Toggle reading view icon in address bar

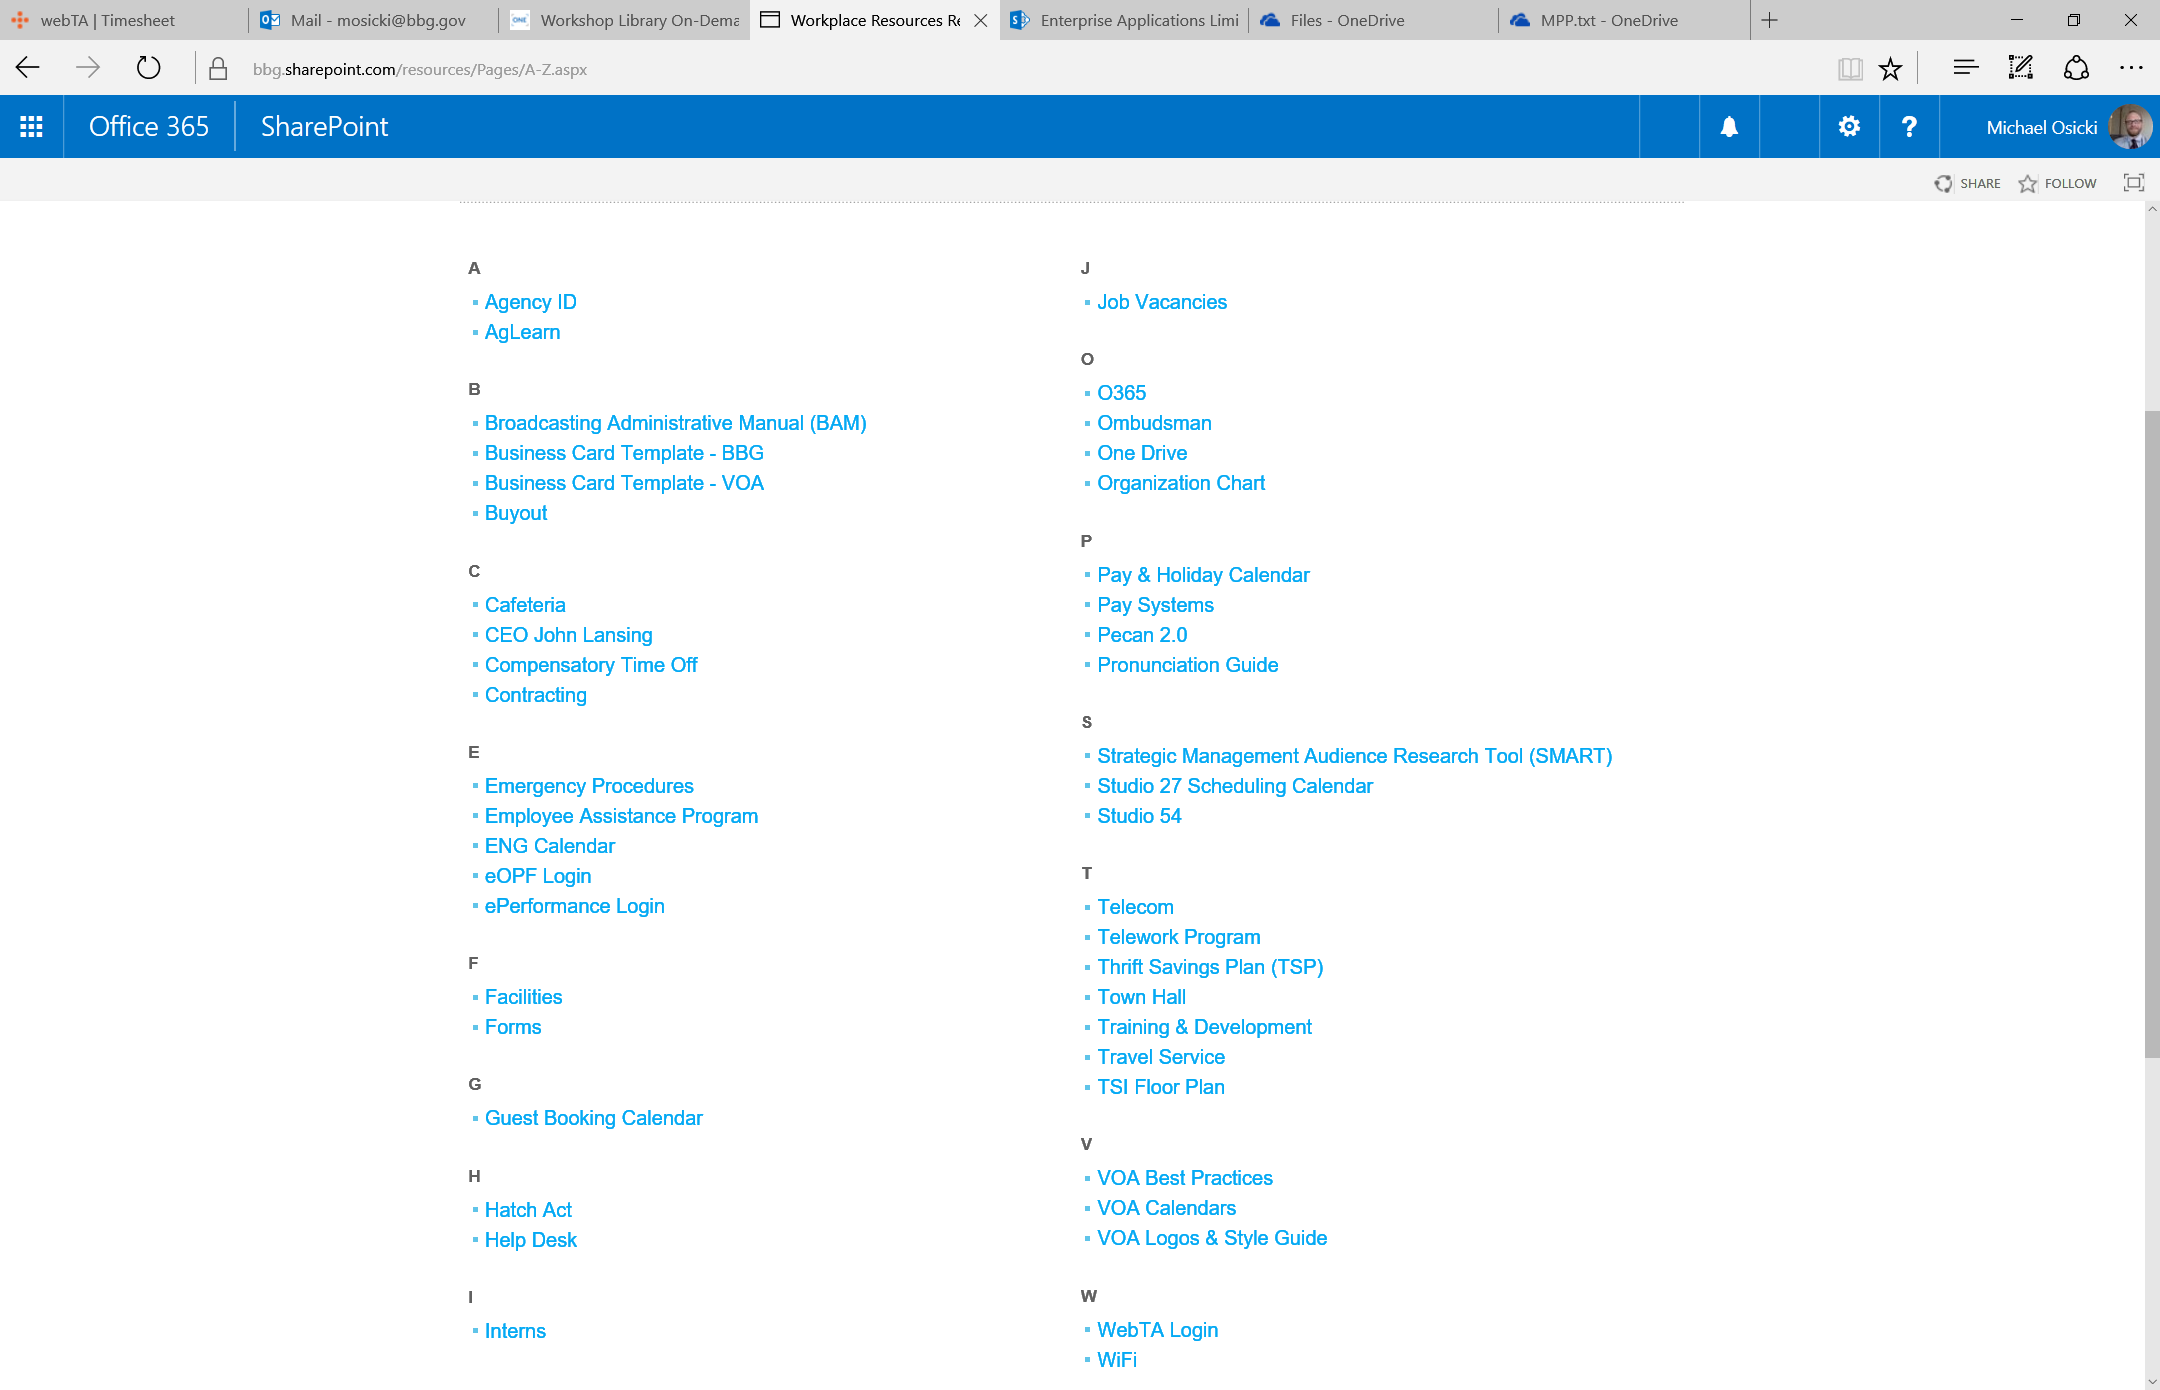click(1849, 69)
